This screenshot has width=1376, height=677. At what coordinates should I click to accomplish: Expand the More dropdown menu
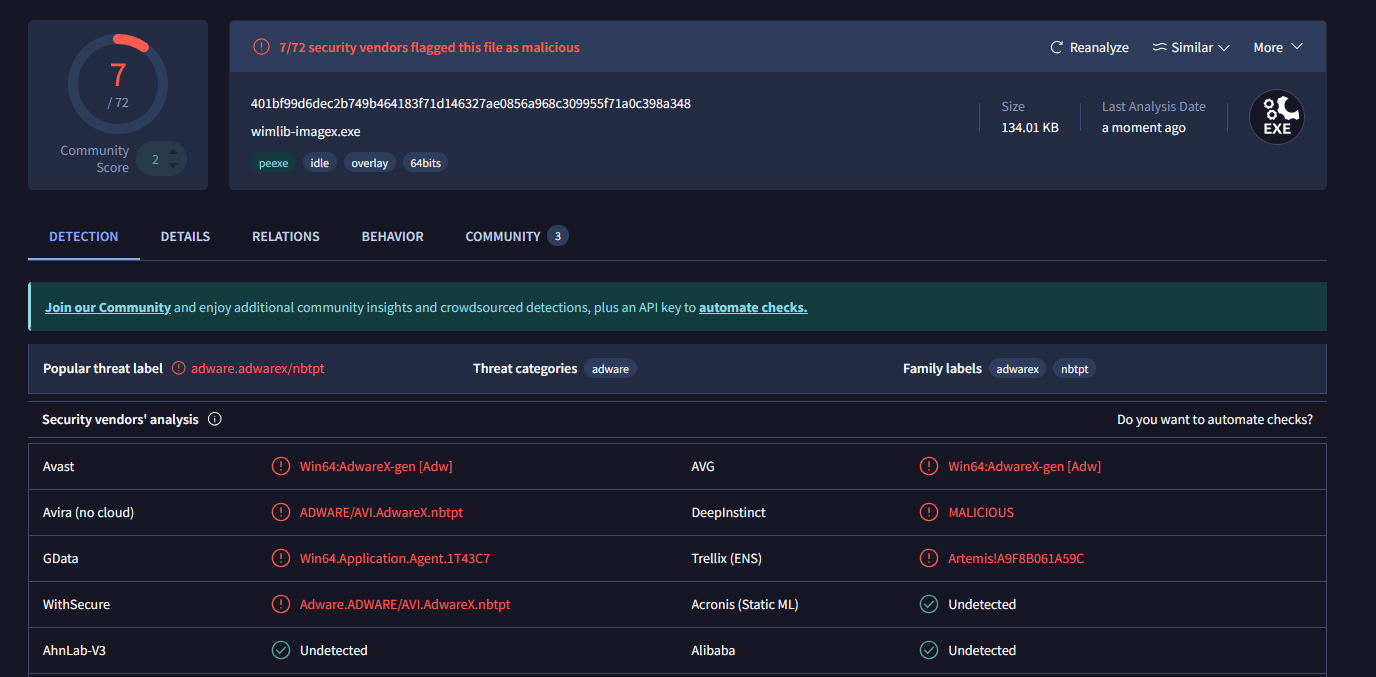(1278, 47)
